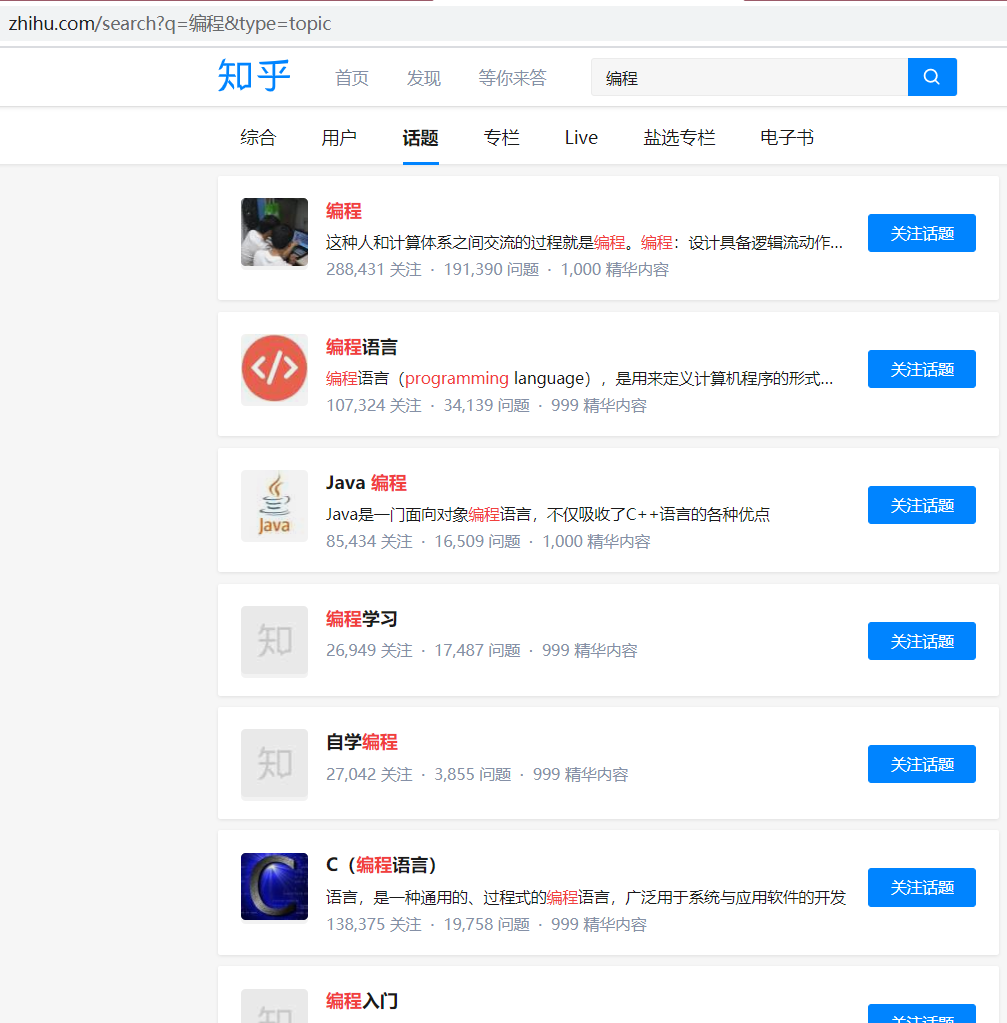Click the blue search magnifier button
Screen dimensions: 1007x1023
tap(932, 77)
